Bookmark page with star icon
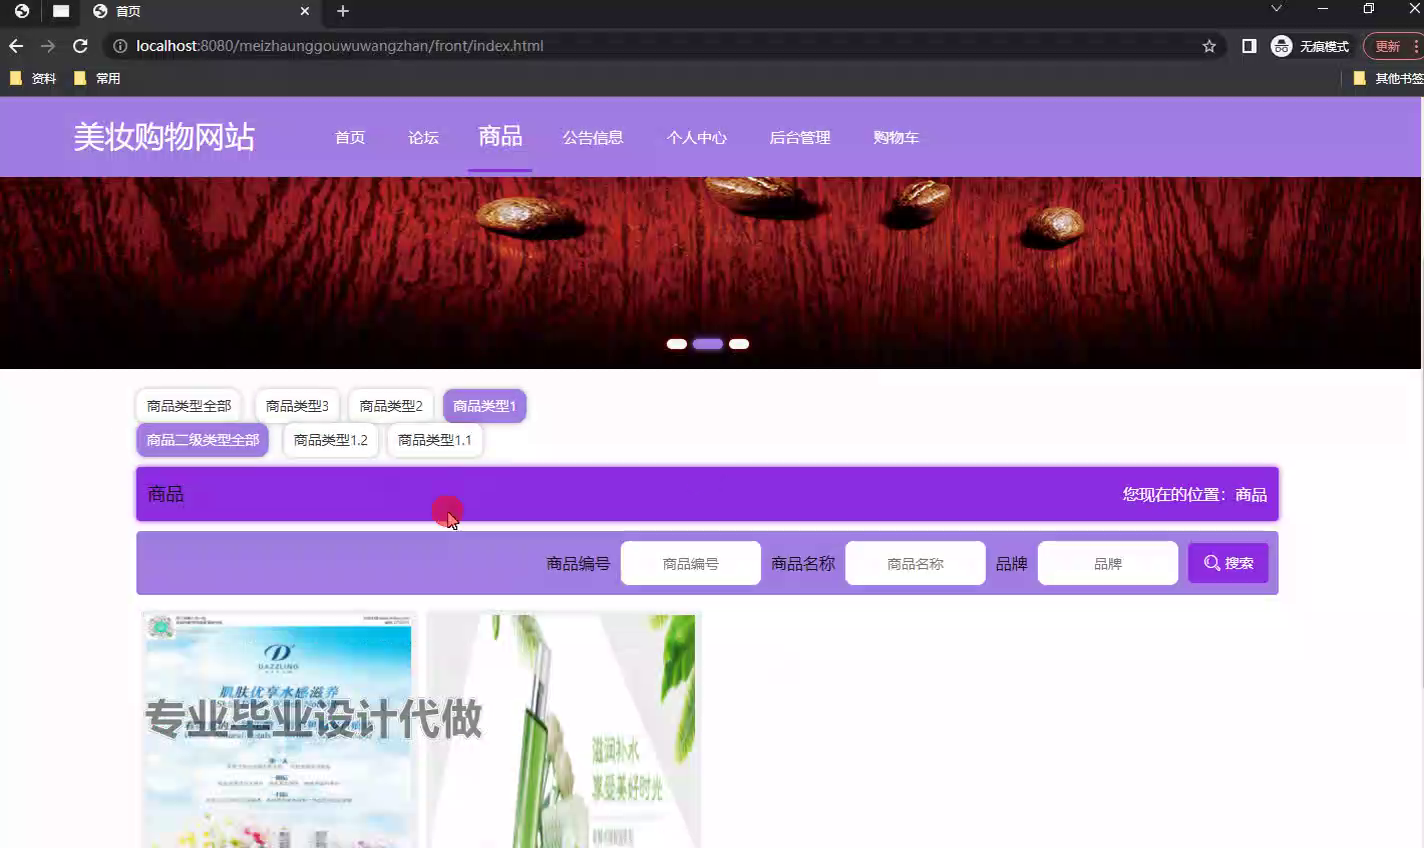 1209,46
